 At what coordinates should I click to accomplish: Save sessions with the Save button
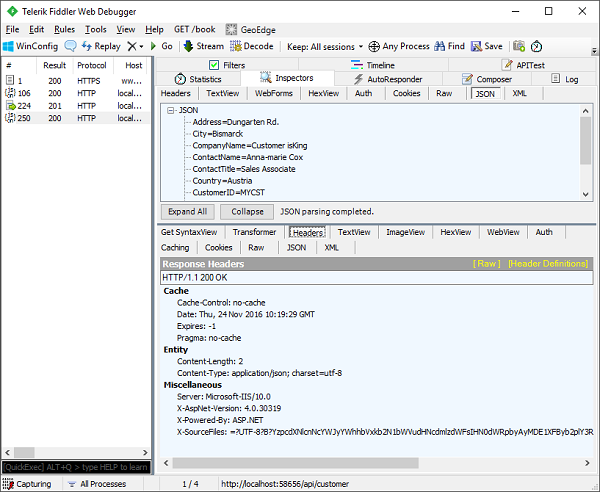click(x=486, y=46)
